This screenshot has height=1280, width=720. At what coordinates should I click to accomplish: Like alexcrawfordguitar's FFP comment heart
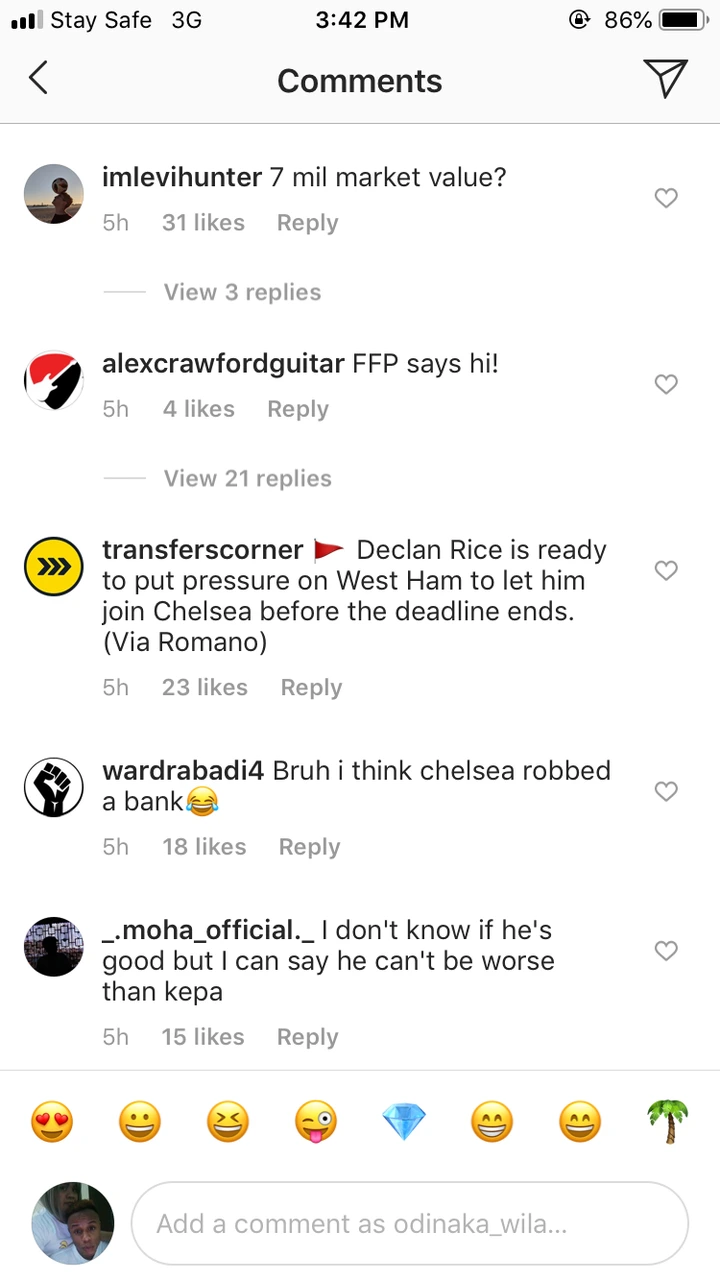click(x=666, y=384)
